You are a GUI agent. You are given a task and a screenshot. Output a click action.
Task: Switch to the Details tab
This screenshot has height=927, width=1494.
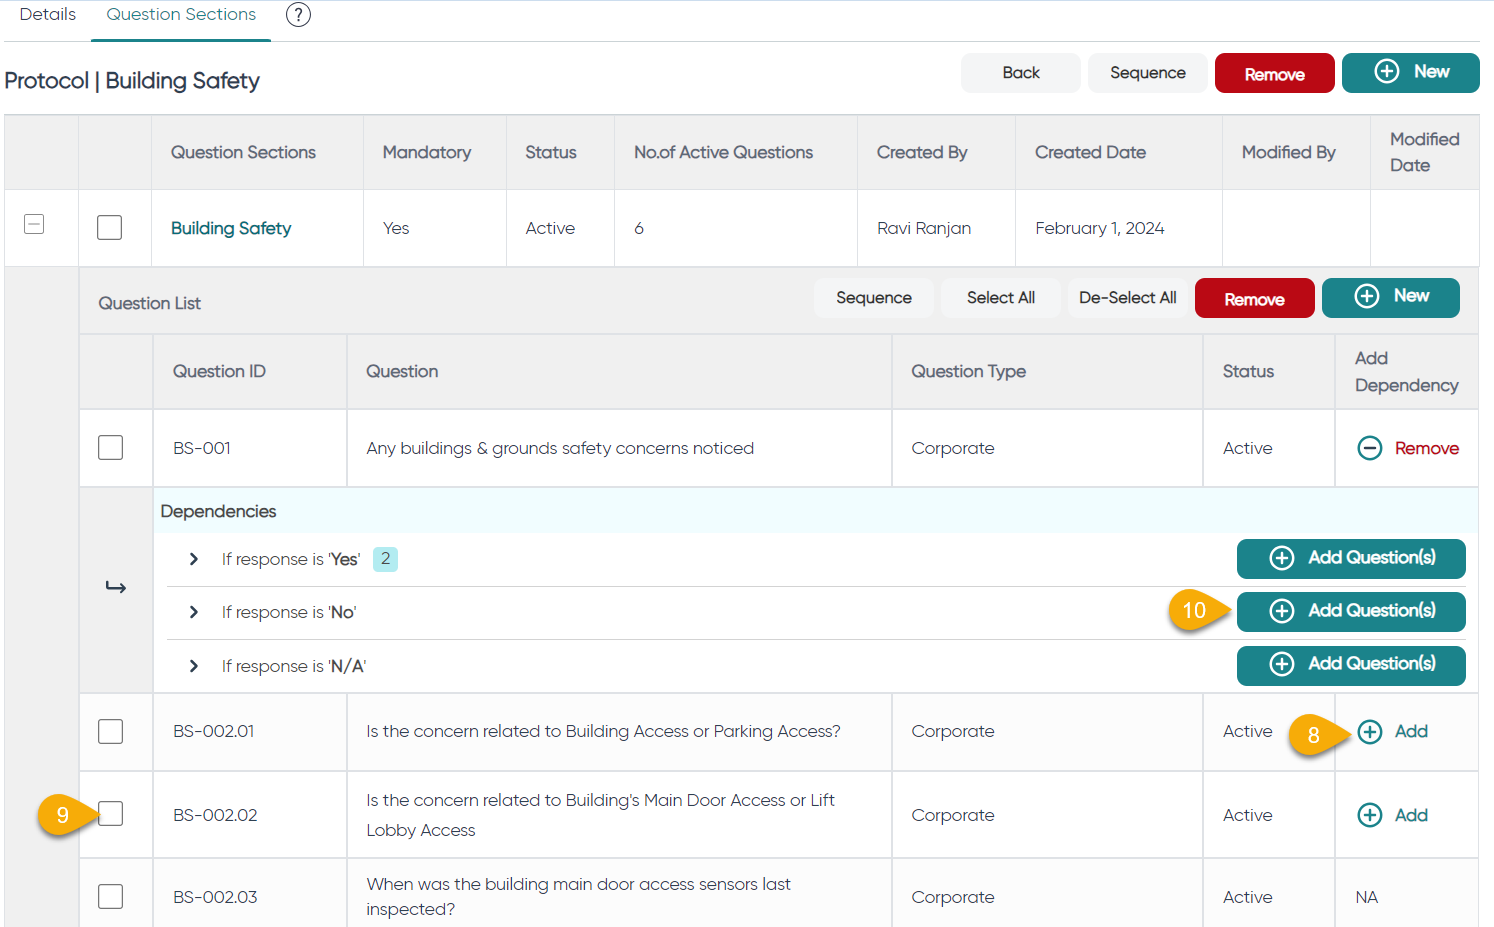[x=48, y=14]
